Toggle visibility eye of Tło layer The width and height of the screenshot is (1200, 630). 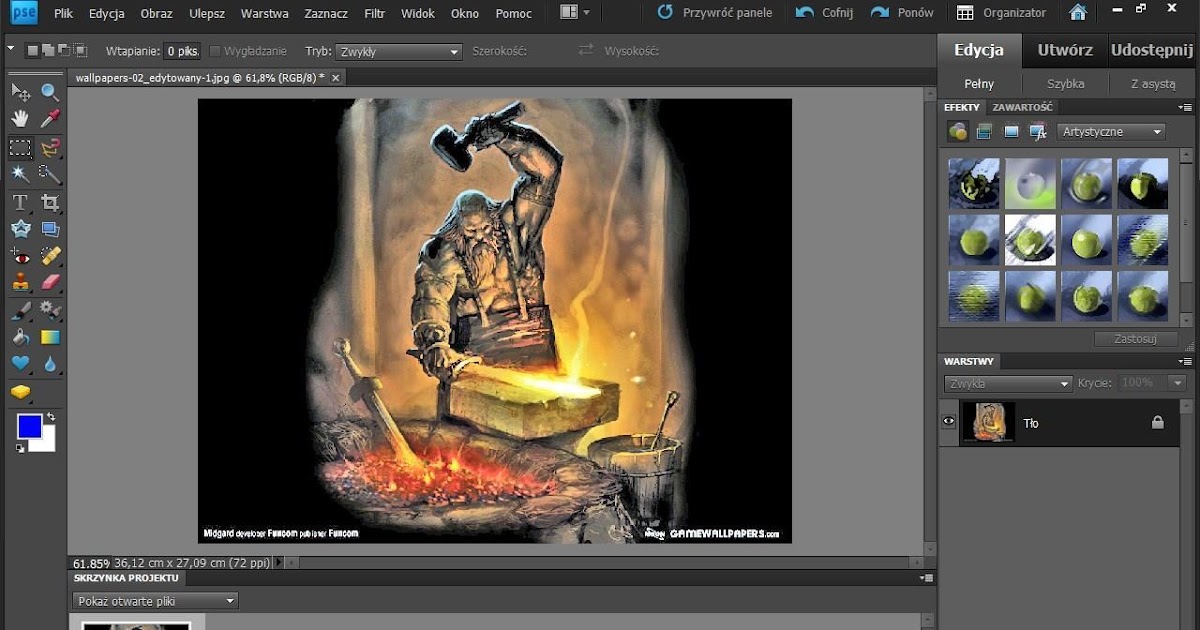point(949,422)
